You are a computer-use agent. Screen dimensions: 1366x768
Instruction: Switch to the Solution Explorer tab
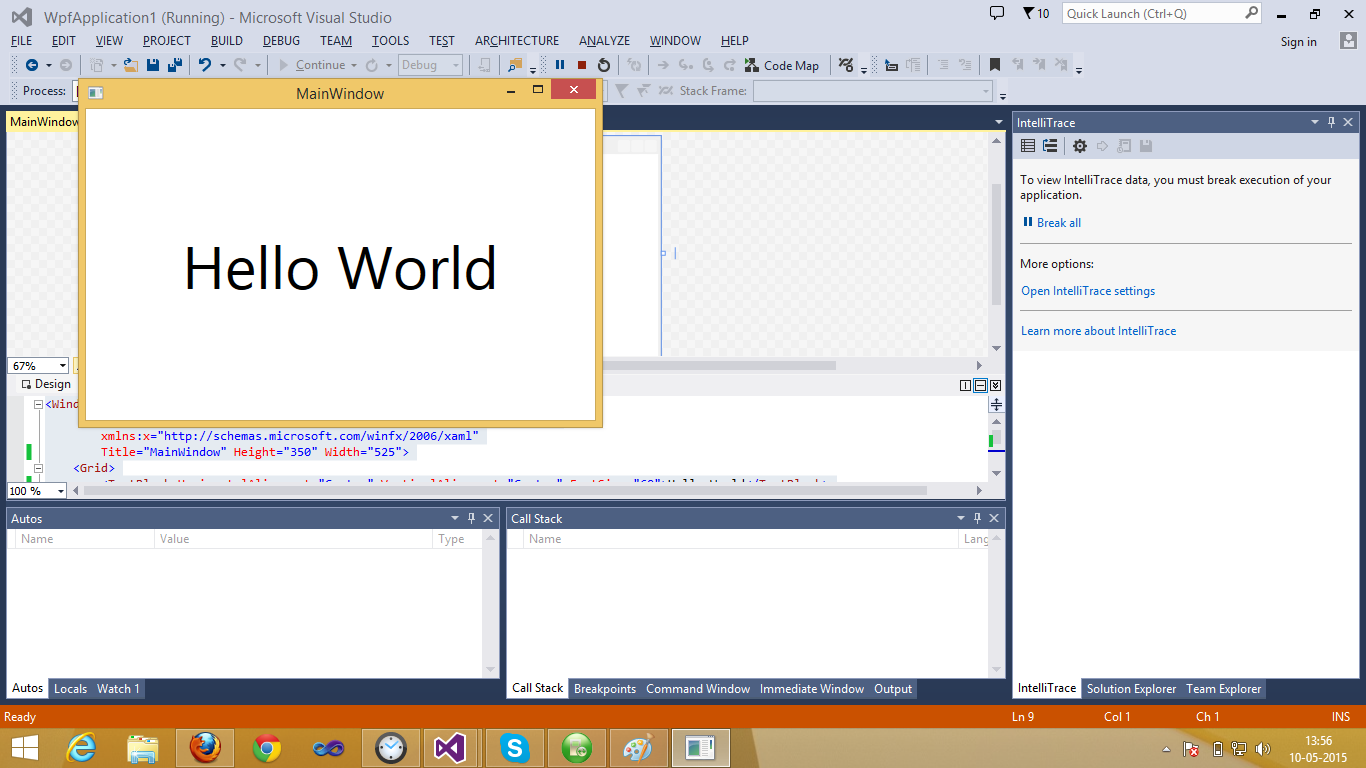point(1132,689)
